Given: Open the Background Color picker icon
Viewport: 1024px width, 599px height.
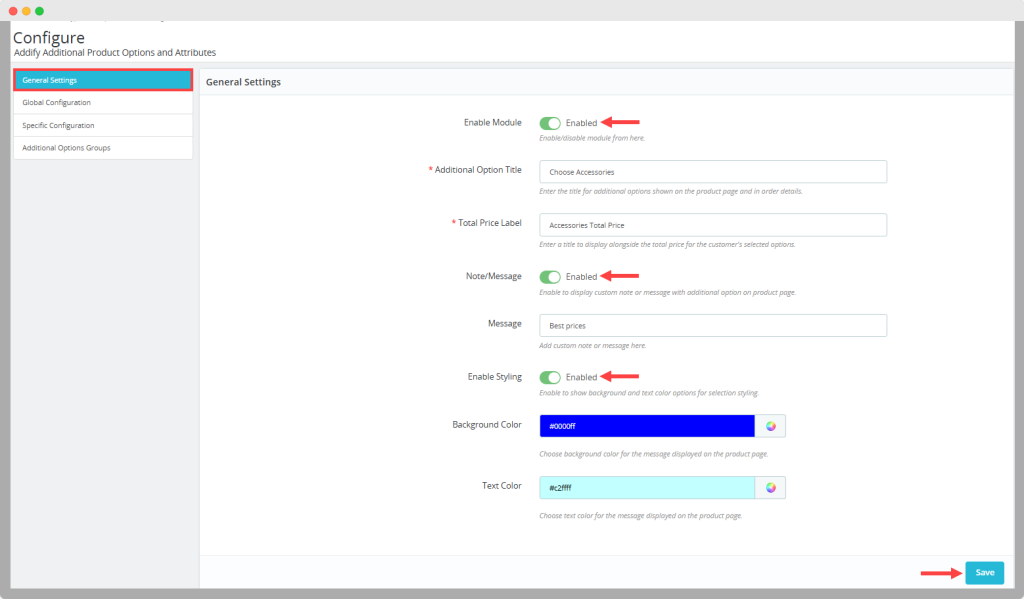Looking at the screenshot, I should pos(770,426).
